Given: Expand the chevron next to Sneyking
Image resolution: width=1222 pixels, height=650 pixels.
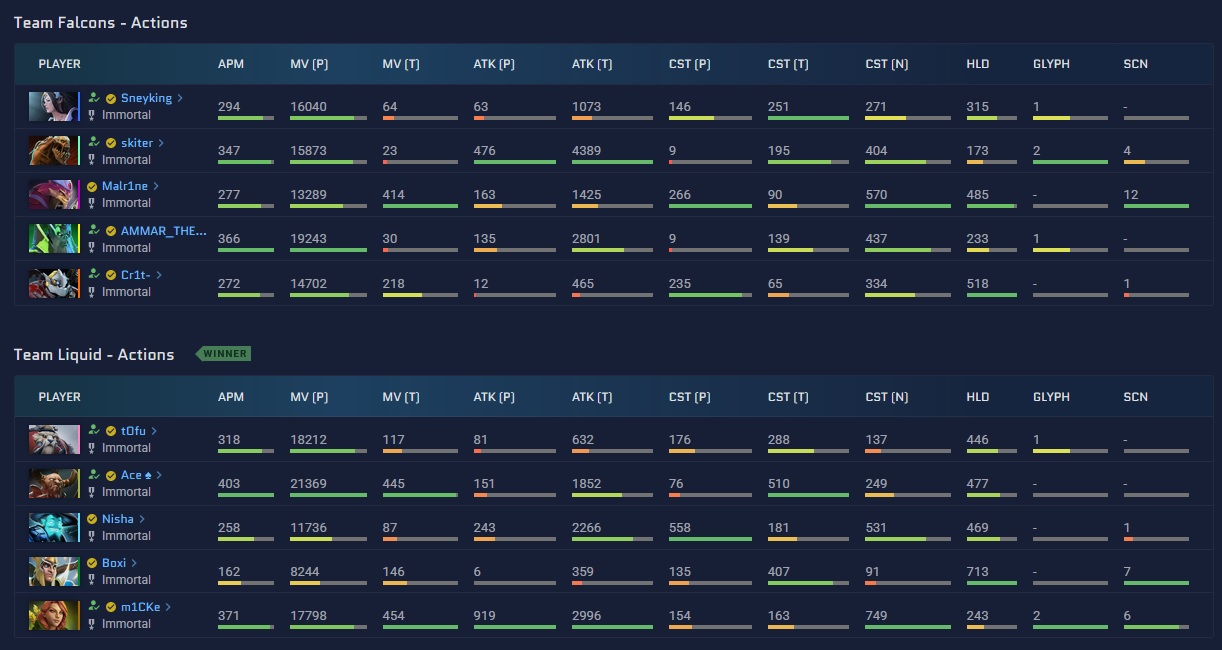Looking at the screenshot, I should [x=181, y=98].
